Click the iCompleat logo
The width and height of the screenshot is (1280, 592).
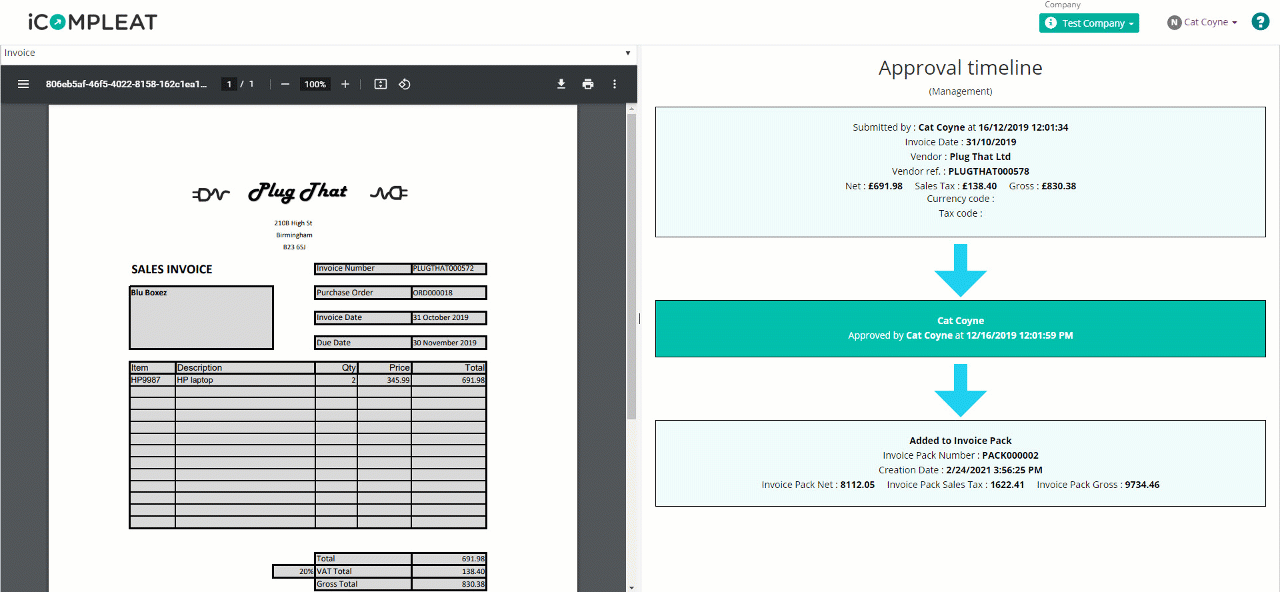click(92, 22)
